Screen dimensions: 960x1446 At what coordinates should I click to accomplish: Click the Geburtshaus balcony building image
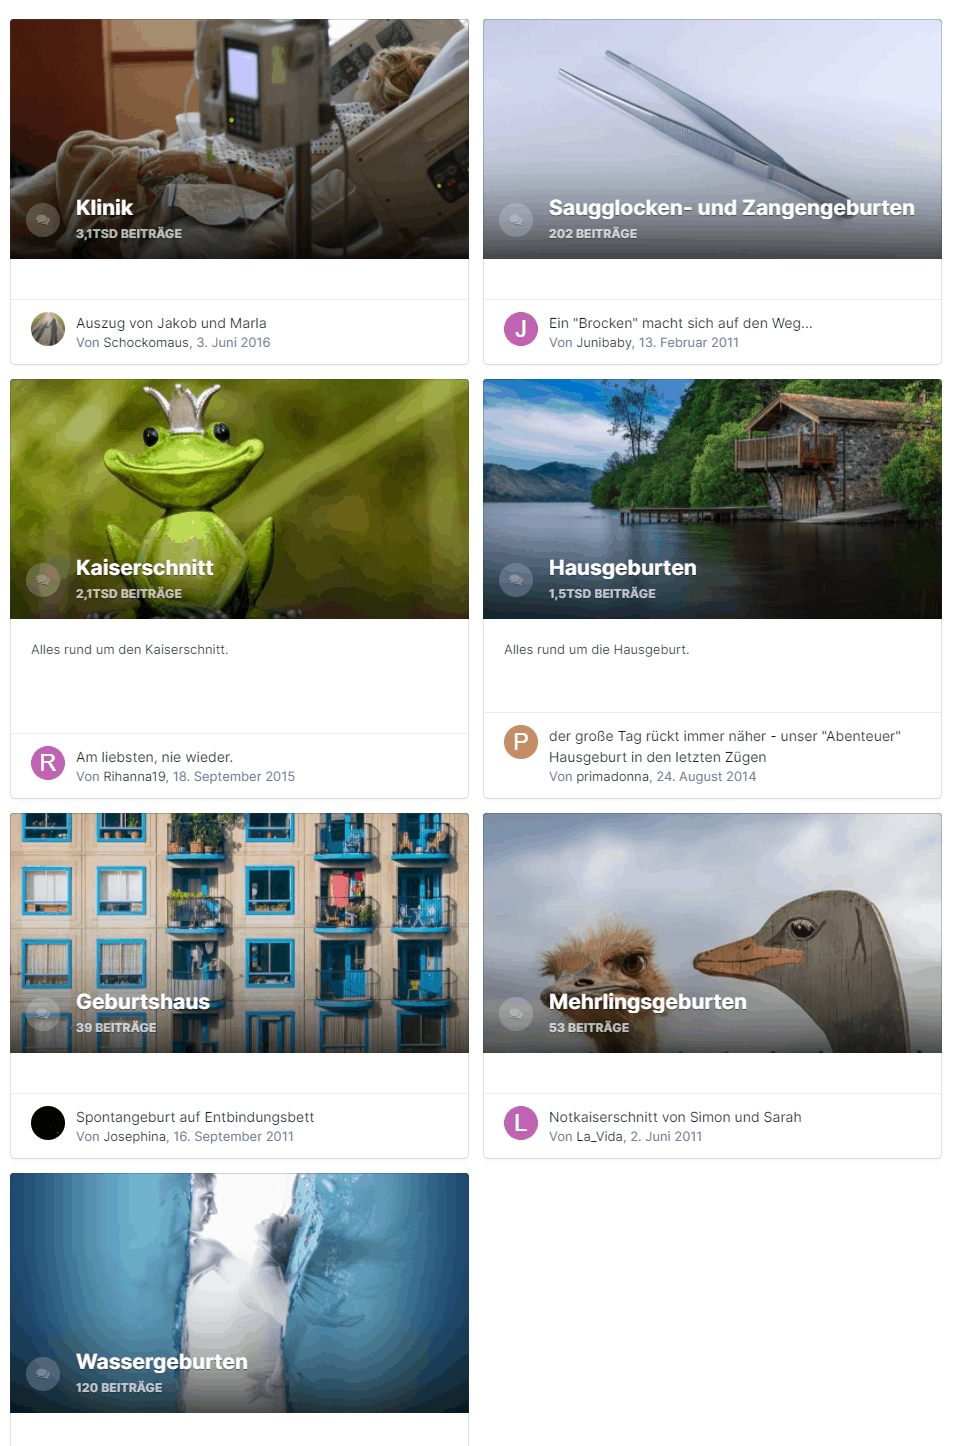pos(239,933)
